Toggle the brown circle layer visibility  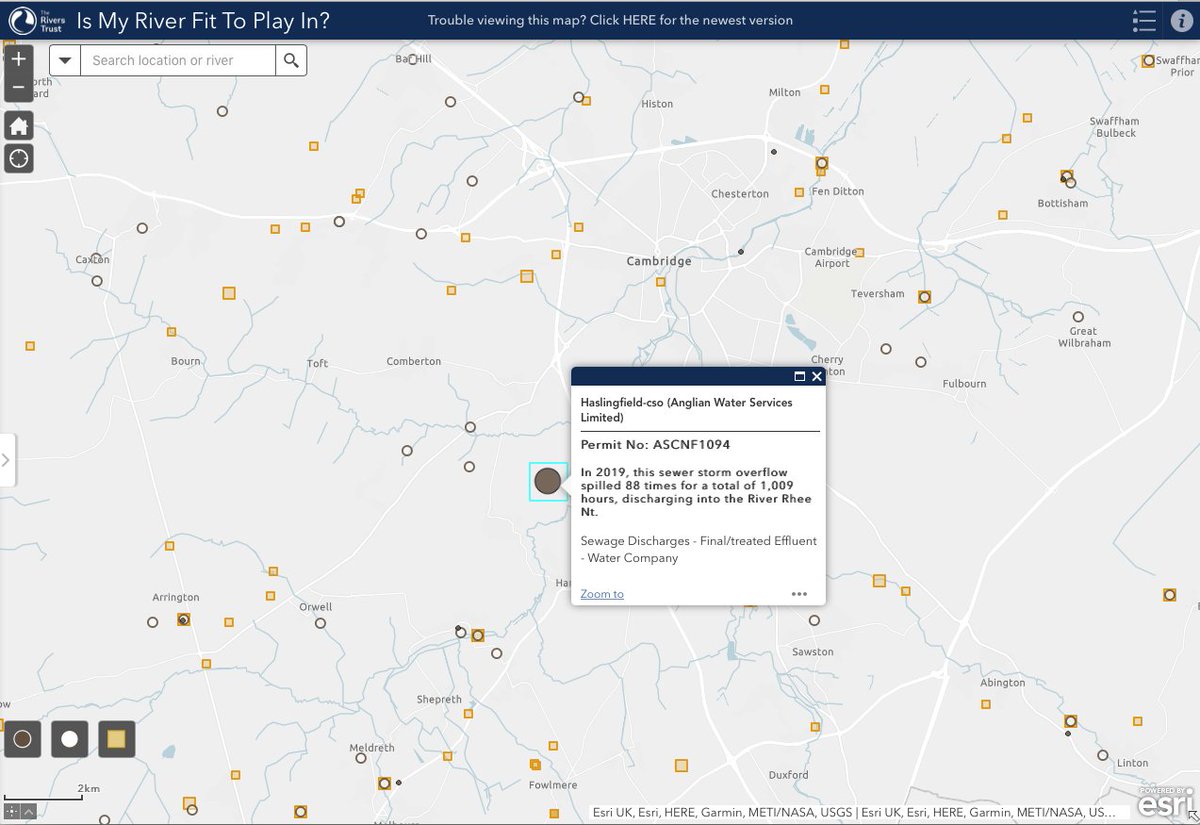point(22,739)
